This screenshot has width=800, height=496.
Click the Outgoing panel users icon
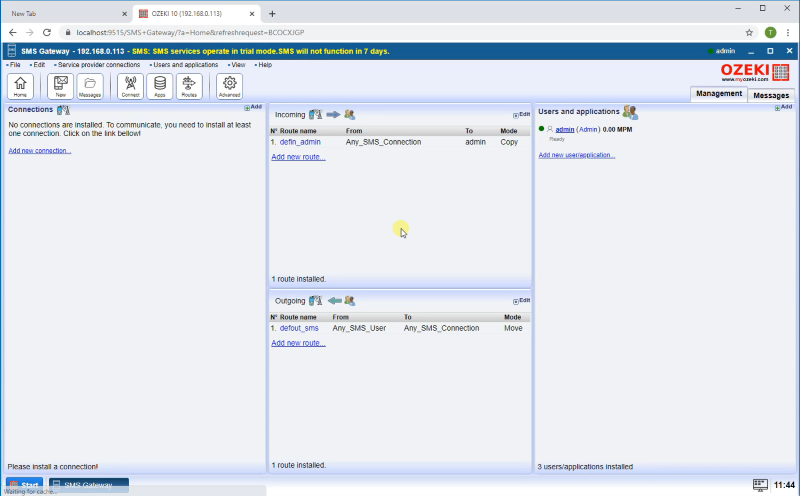point(349,301)
